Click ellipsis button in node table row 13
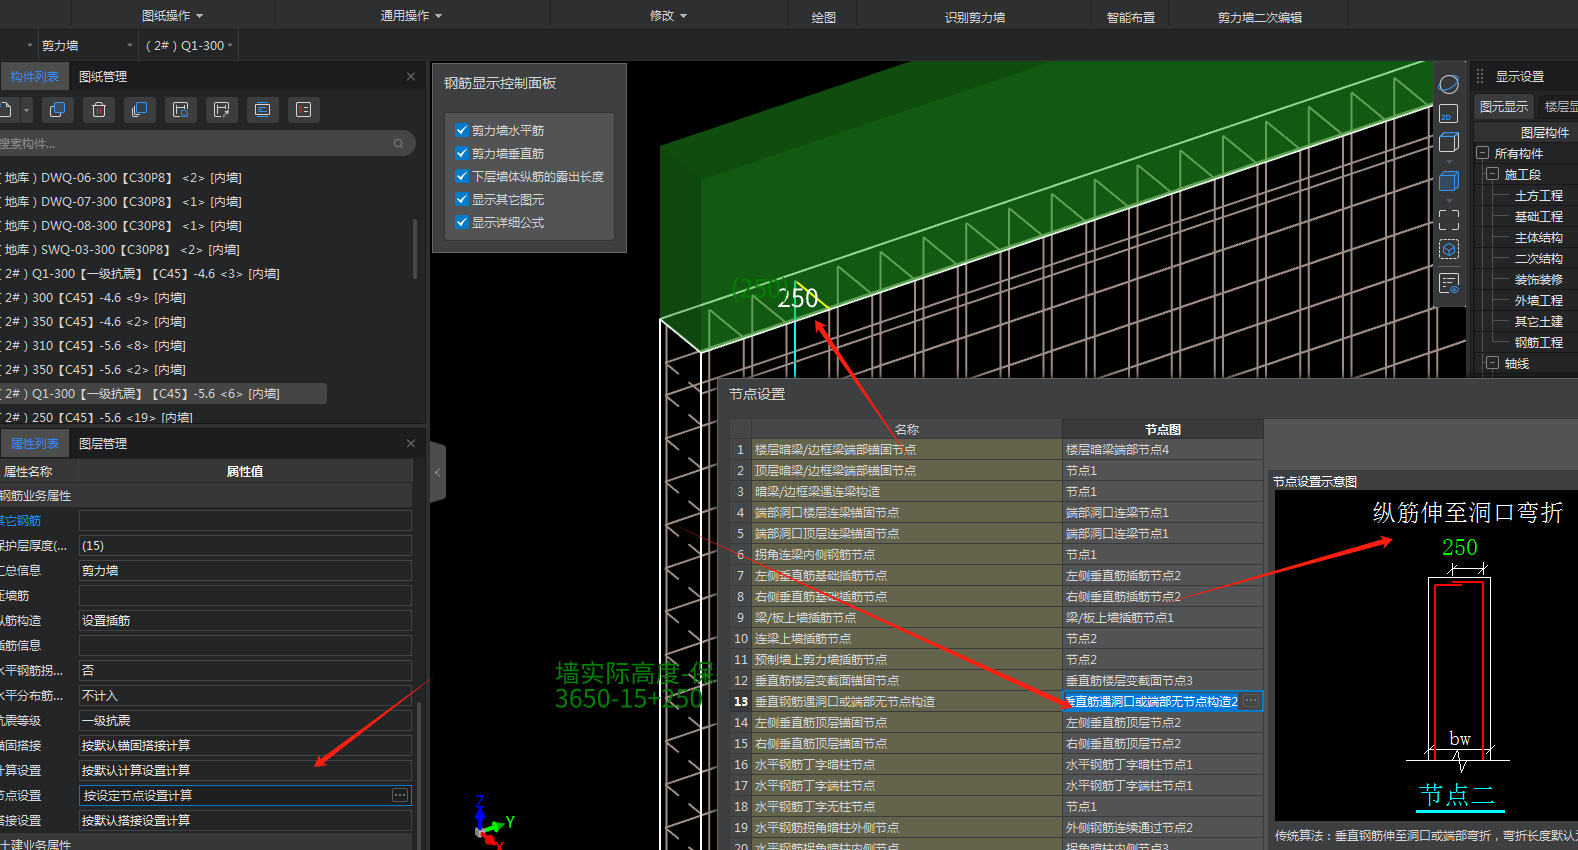Screen dimensions: 1578x850 point(1251,701)
